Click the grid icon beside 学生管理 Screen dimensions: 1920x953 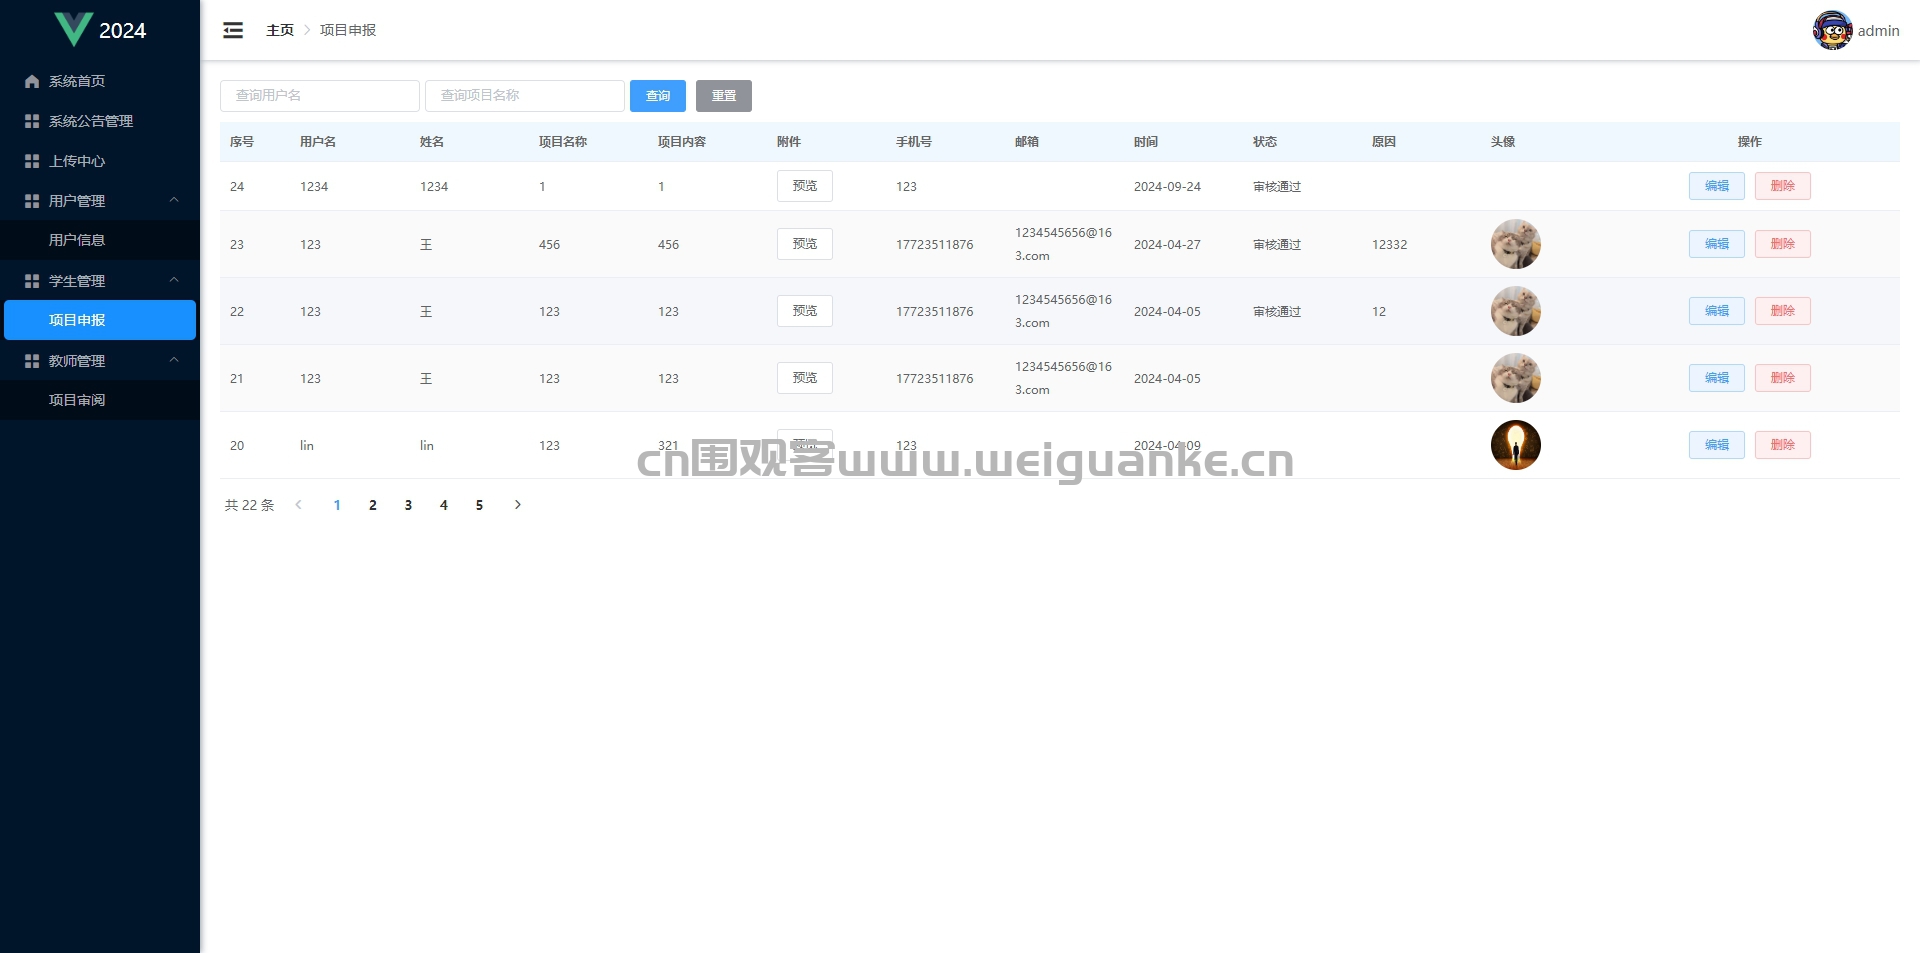click(32, 281)
